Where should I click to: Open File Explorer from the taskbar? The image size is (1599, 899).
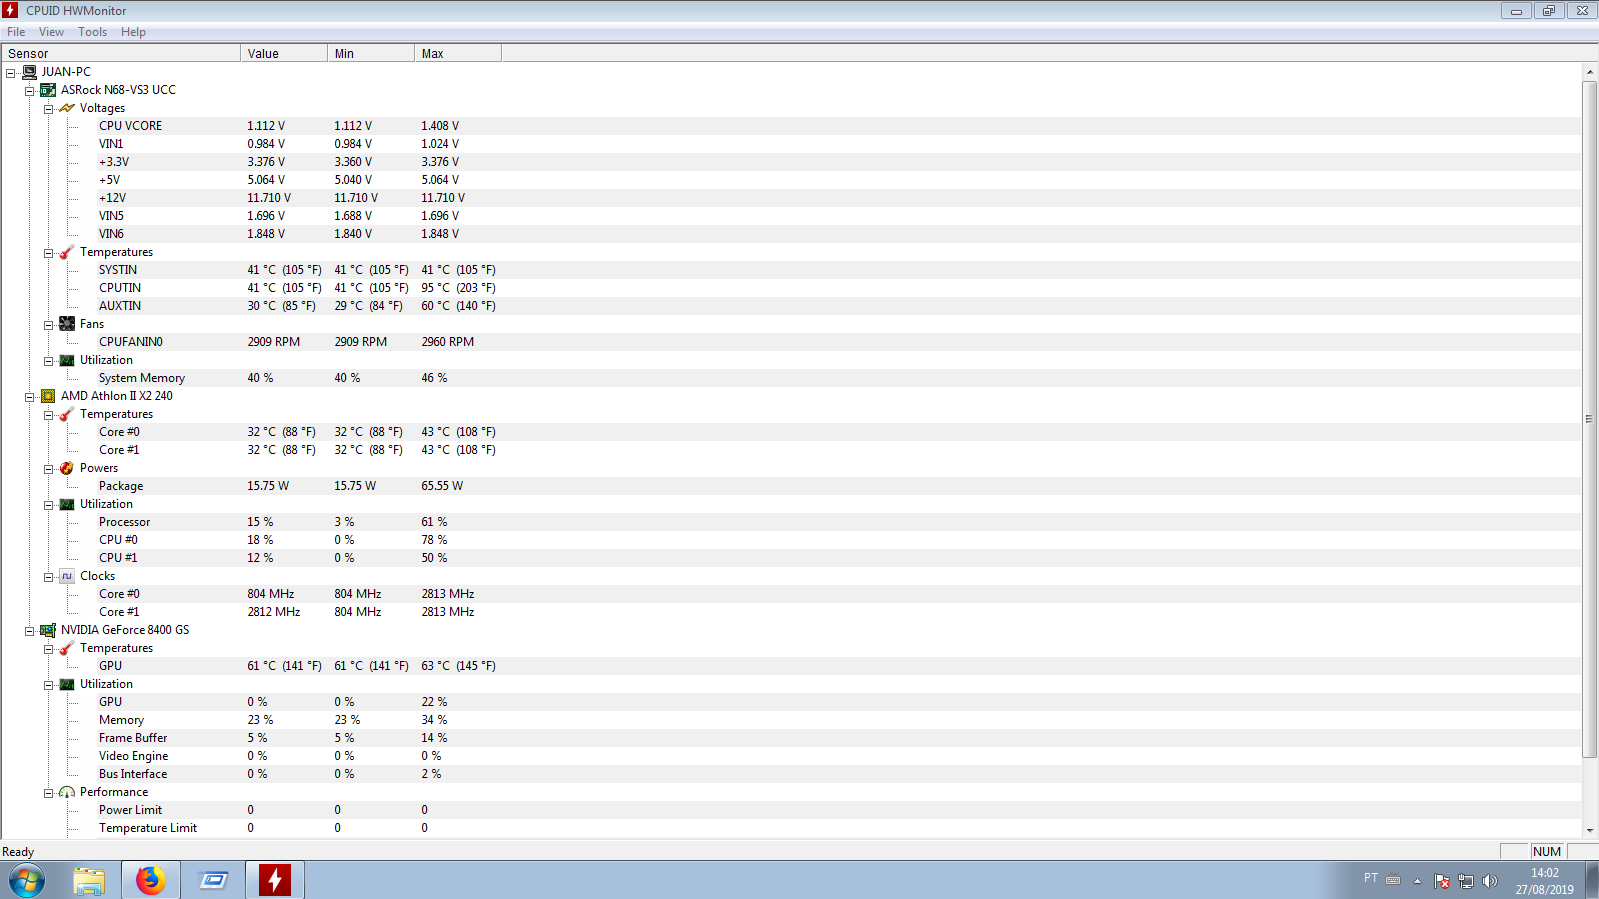point(89,880)
